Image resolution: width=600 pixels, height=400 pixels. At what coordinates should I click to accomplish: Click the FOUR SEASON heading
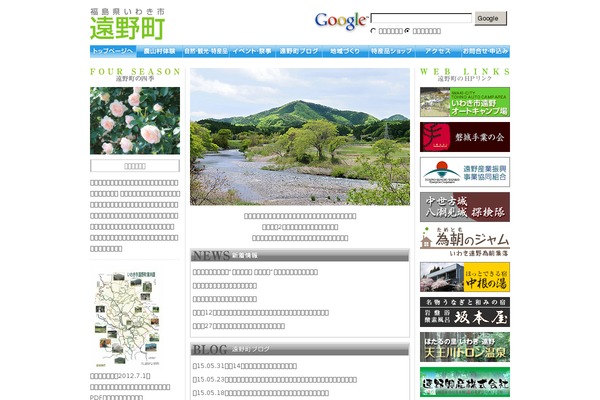pyautogui.click(x=135, y=72)
